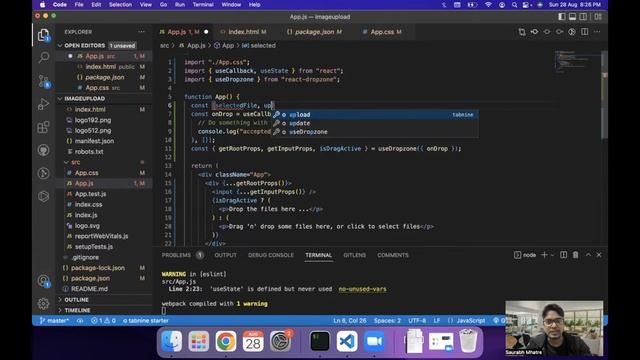Open README.md in the file tree

[89, 289]
